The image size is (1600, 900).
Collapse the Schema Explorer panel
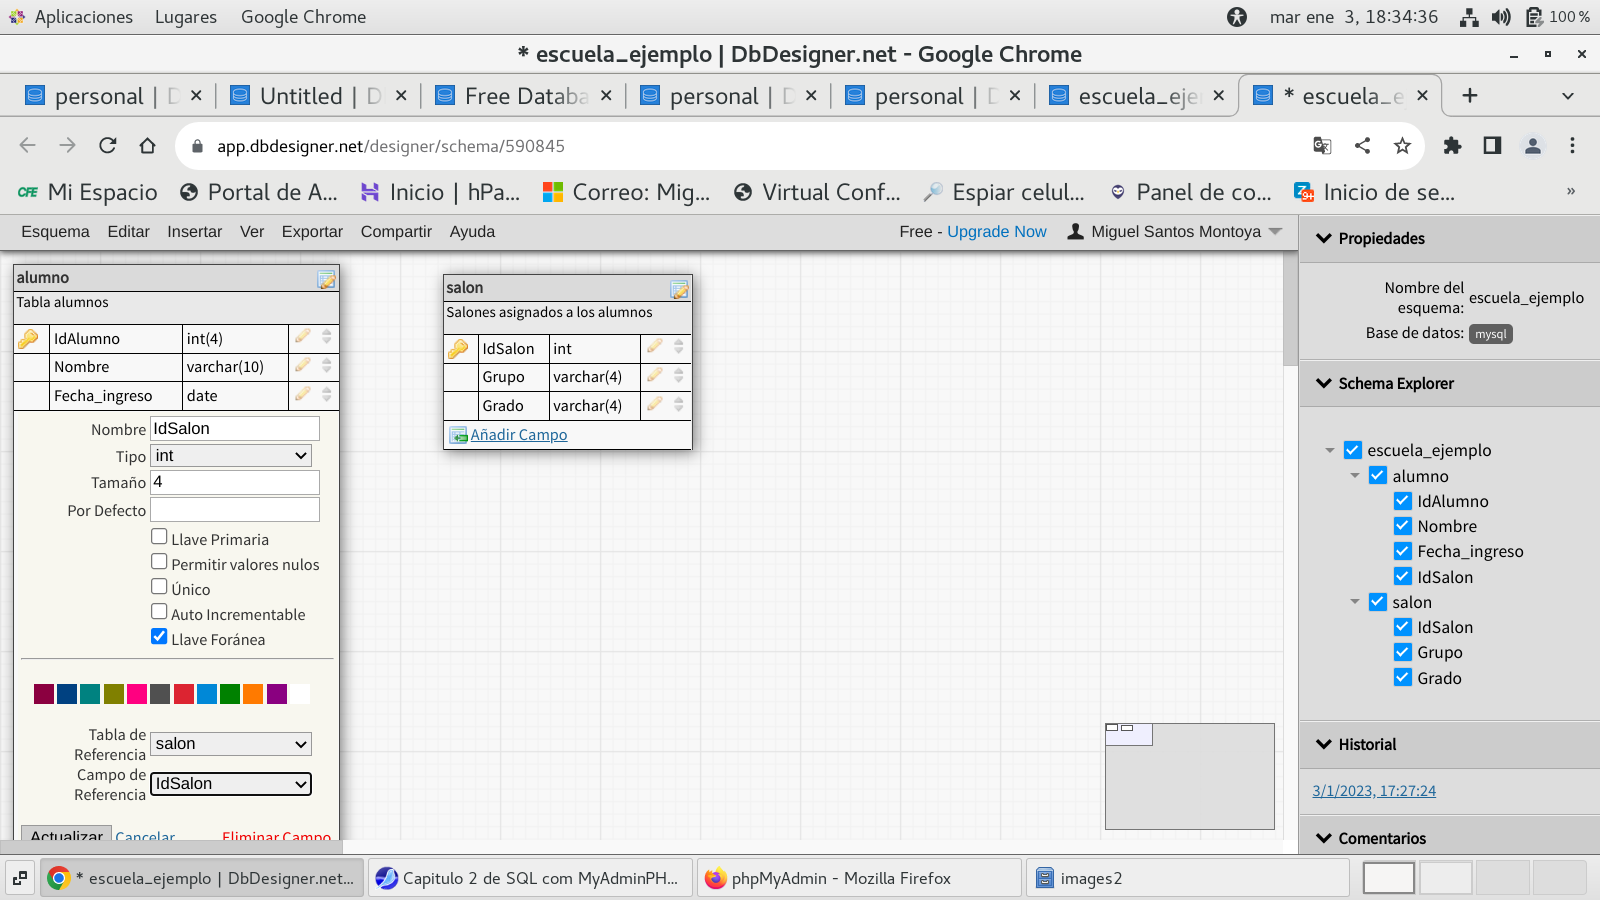(1324, 383)
